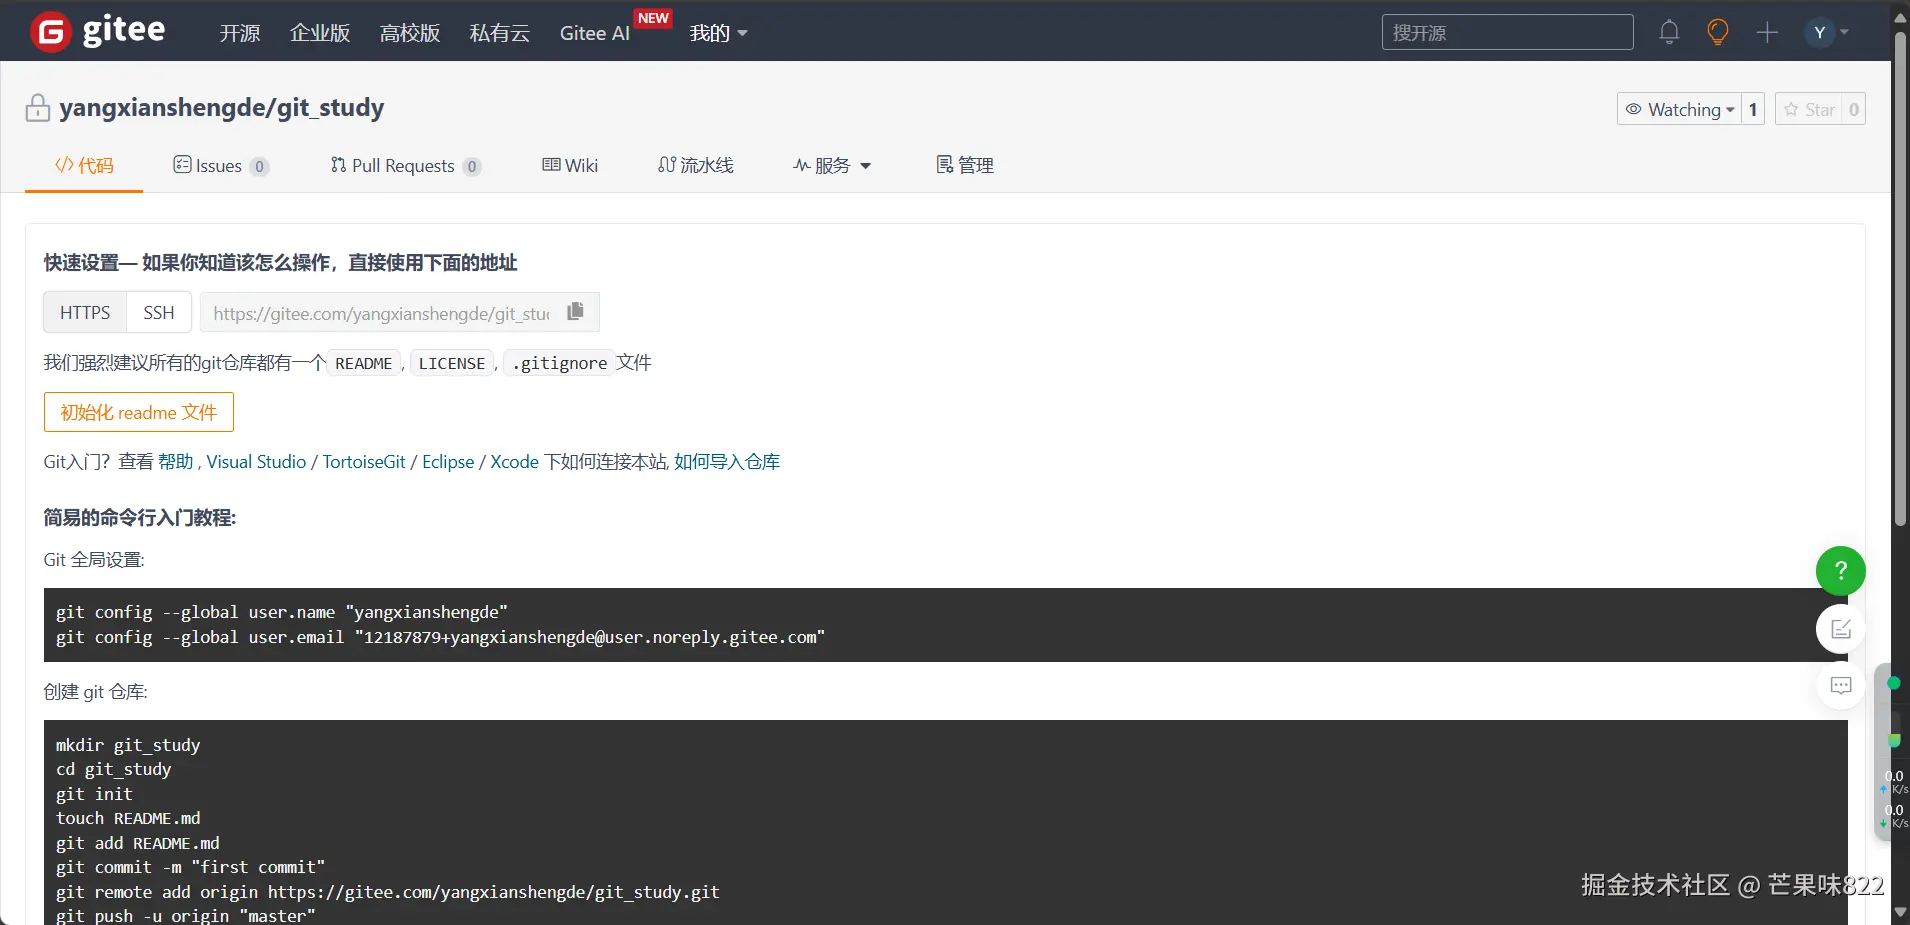Switch clone address to SSH
Viewport: 1910px width, 925px height.
pos(159,313)
